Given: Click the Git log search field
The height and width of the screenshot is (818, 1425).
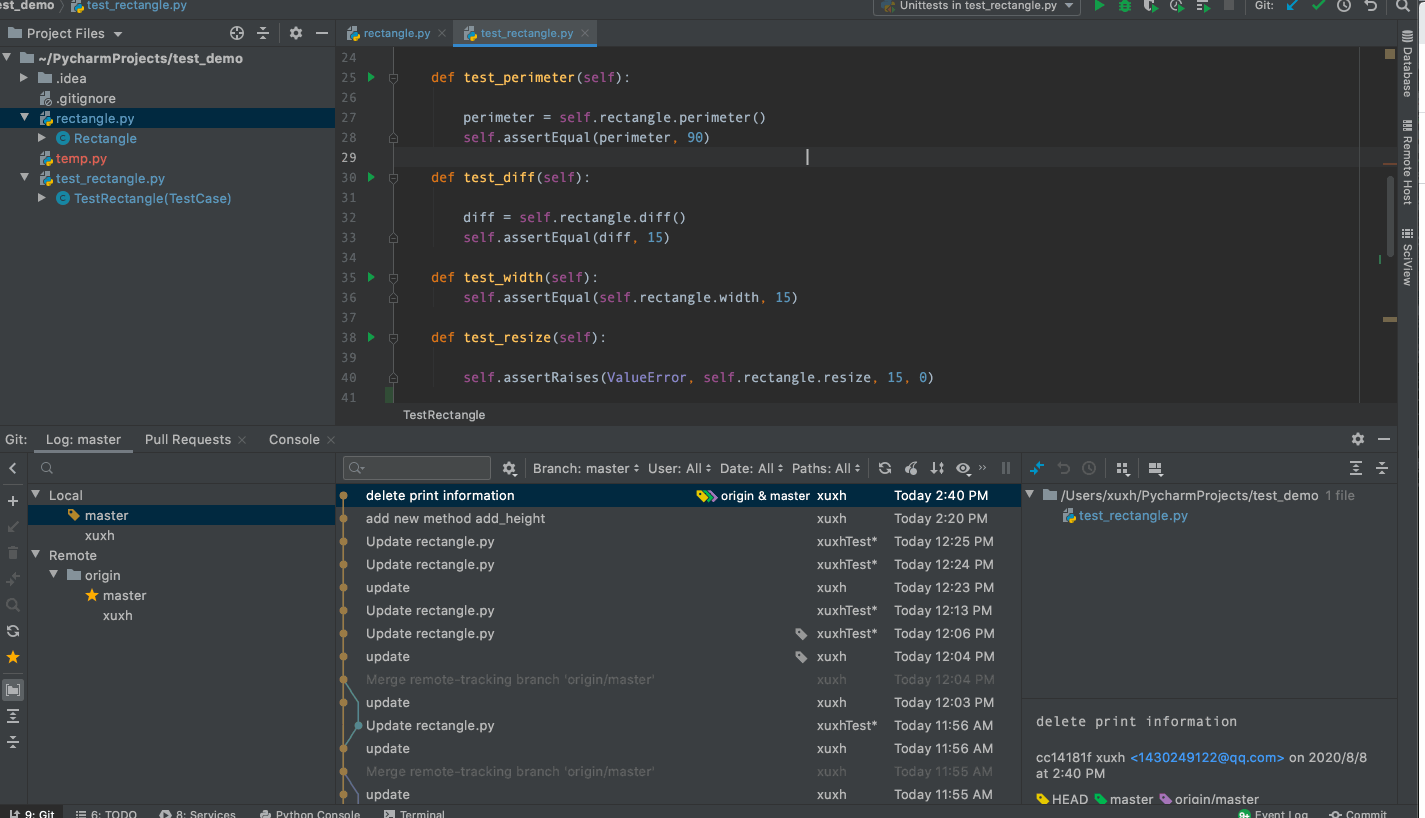Looking at the screenshot, I should point(417,468).
